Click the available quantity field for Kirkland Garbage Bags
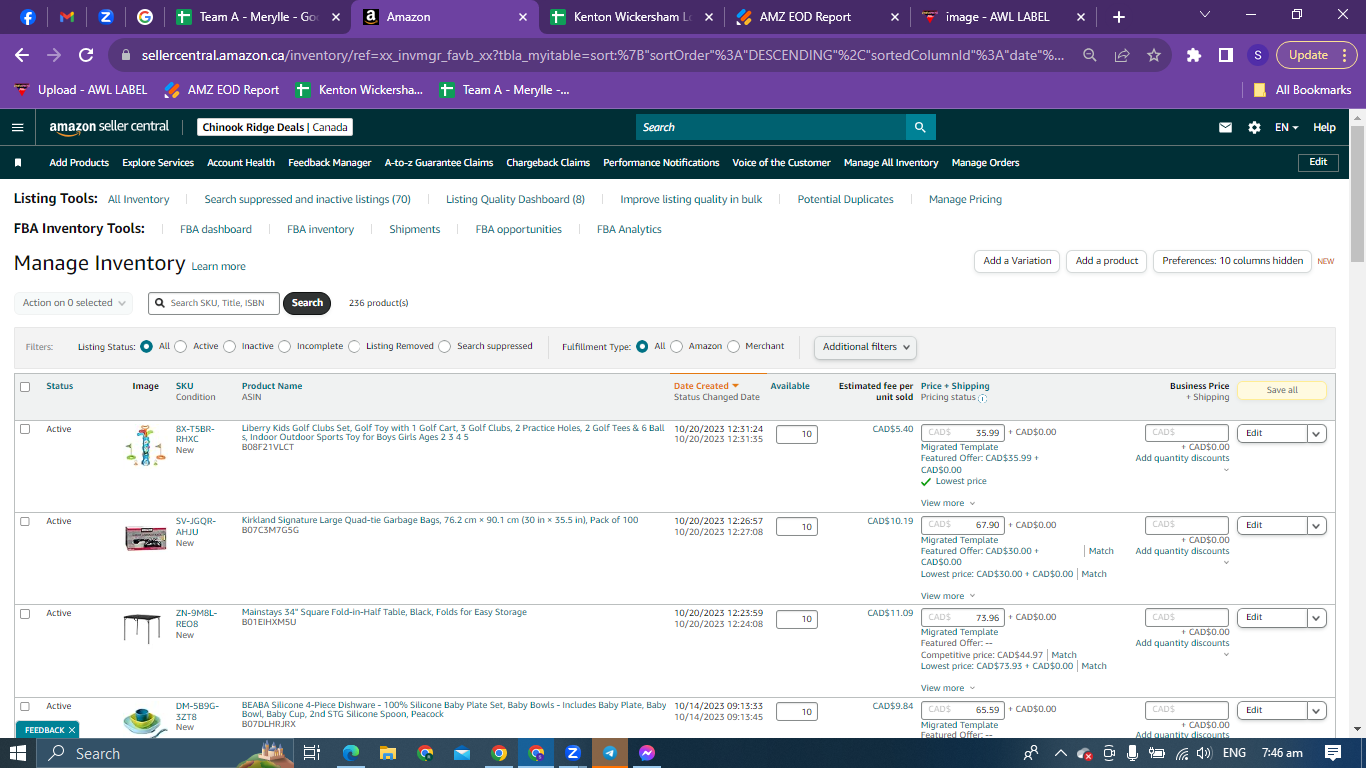1366x768 pixels. 796,526
